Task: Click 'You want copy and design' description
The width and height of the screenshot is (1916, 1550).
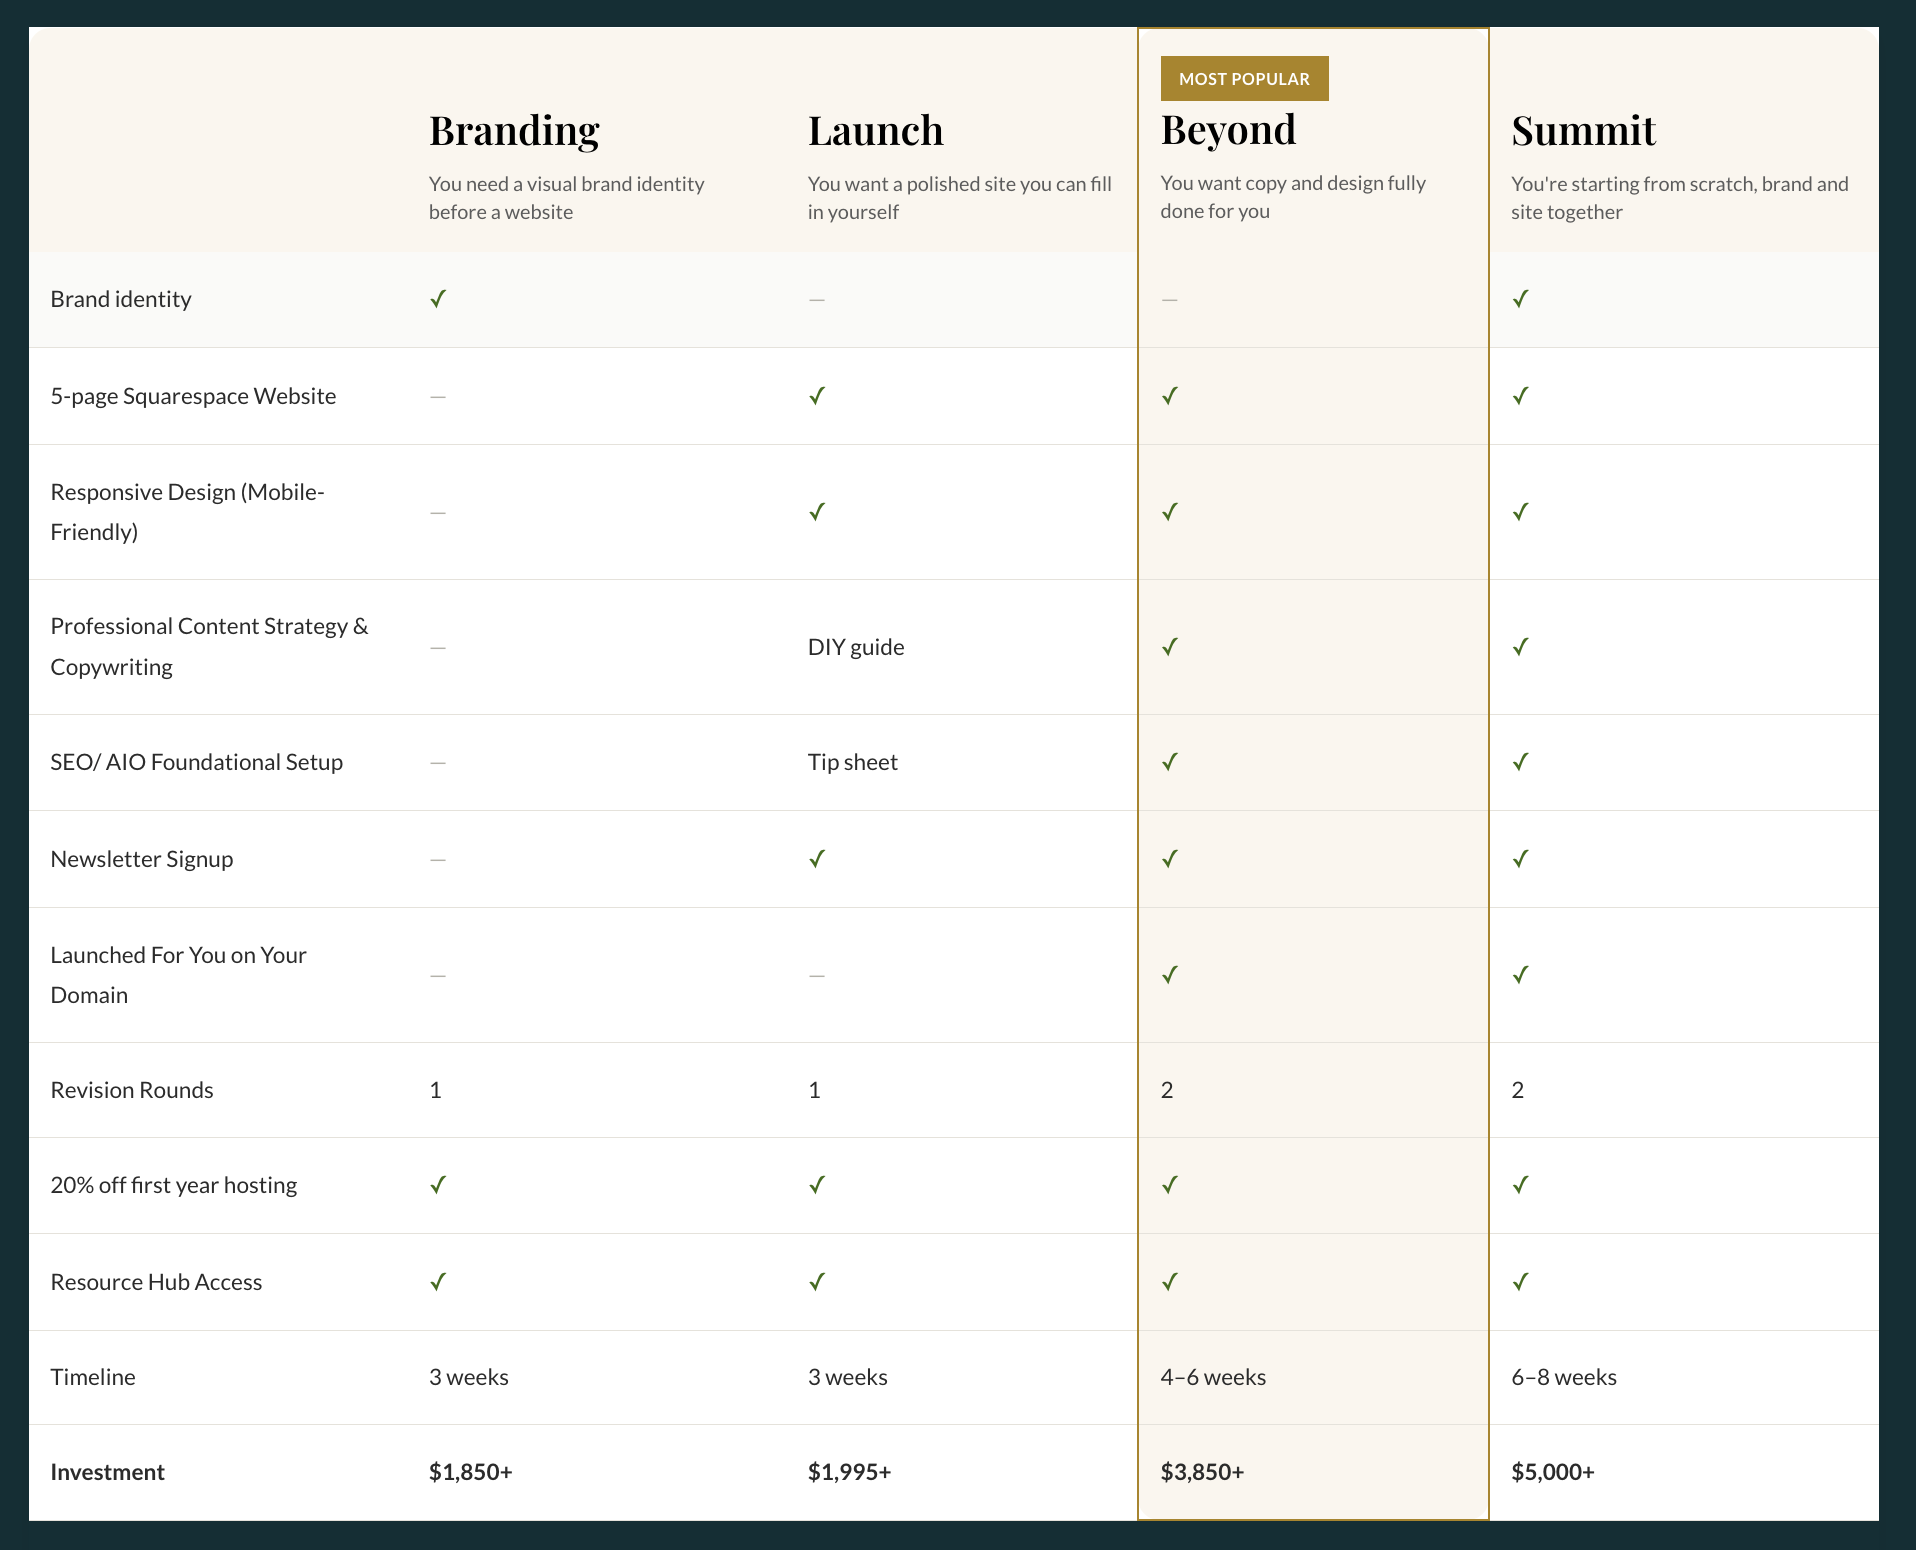Action: (x=1293, y=197)
